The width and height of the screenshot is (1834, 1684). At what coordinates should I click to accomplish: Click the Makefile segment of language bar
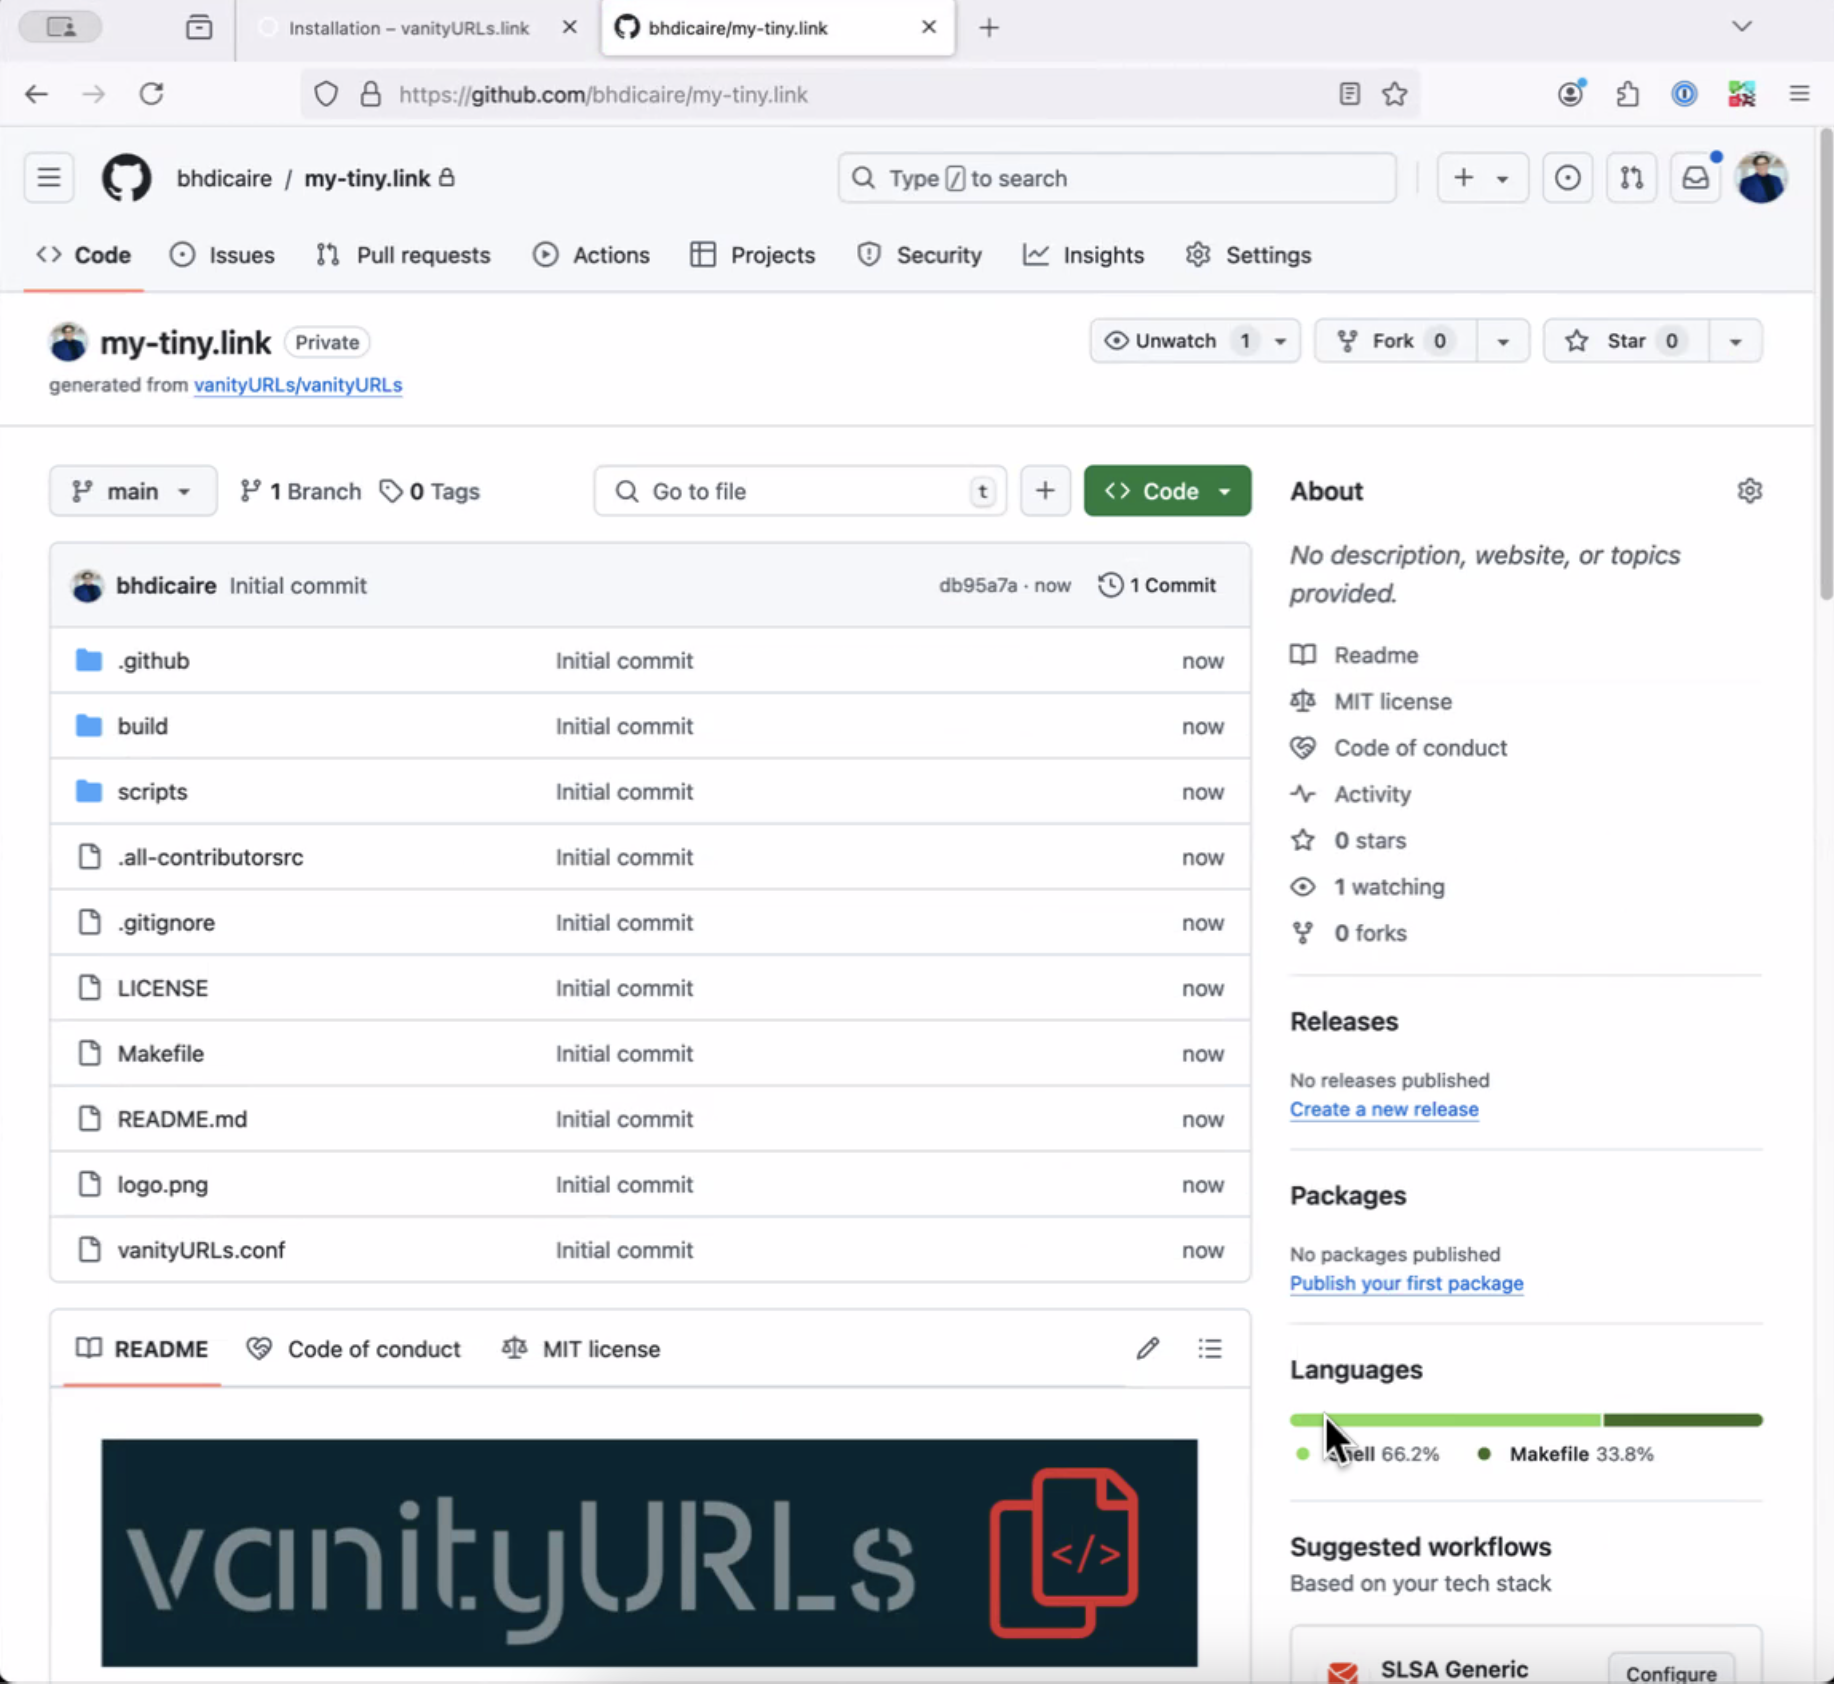point(1683,1420)
